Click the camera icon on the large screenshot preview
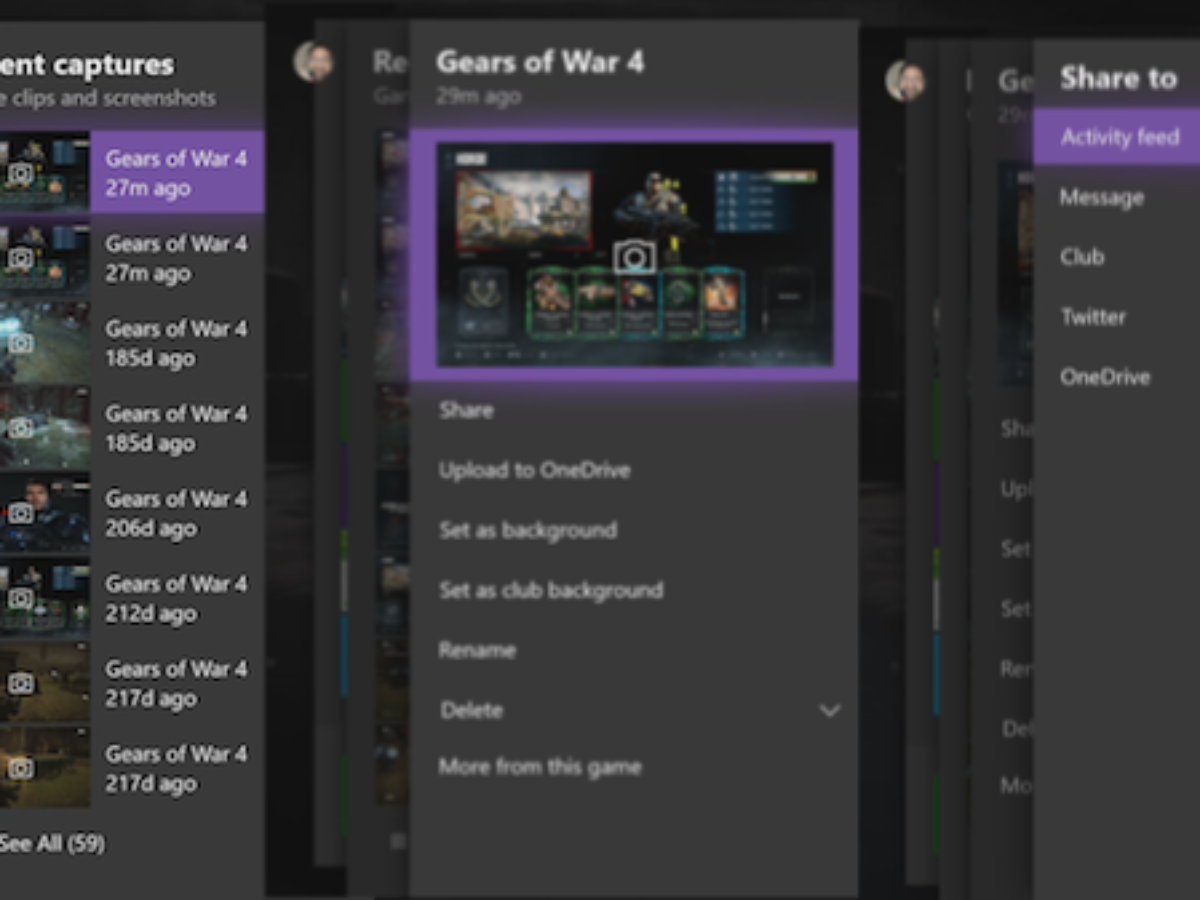The height and width of the screenshot is (900, 1200). pos(634,257)
